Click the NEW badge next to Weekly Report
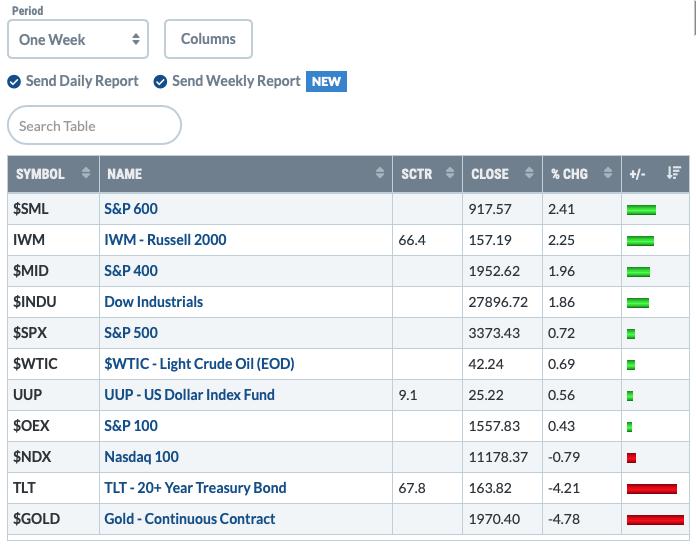This screenshot has height=547, width=696. click(x=326, y=82)
